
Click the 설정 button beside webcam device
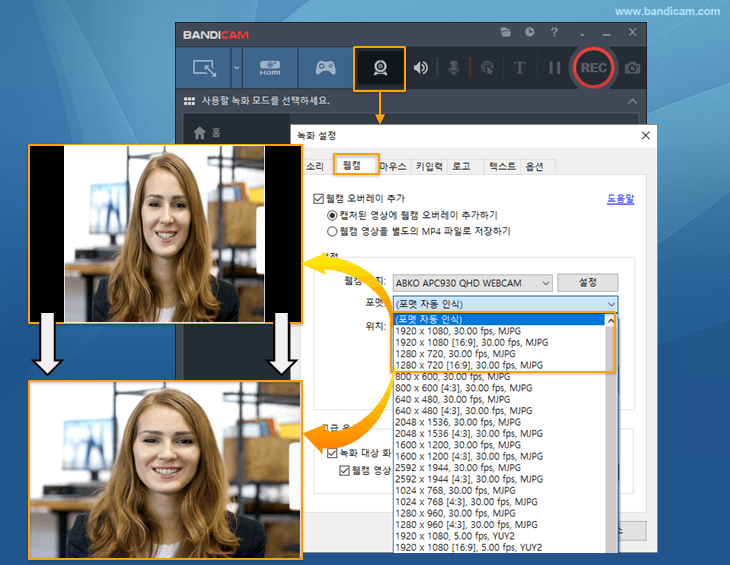pyautogui.click(x=587, y=283)
